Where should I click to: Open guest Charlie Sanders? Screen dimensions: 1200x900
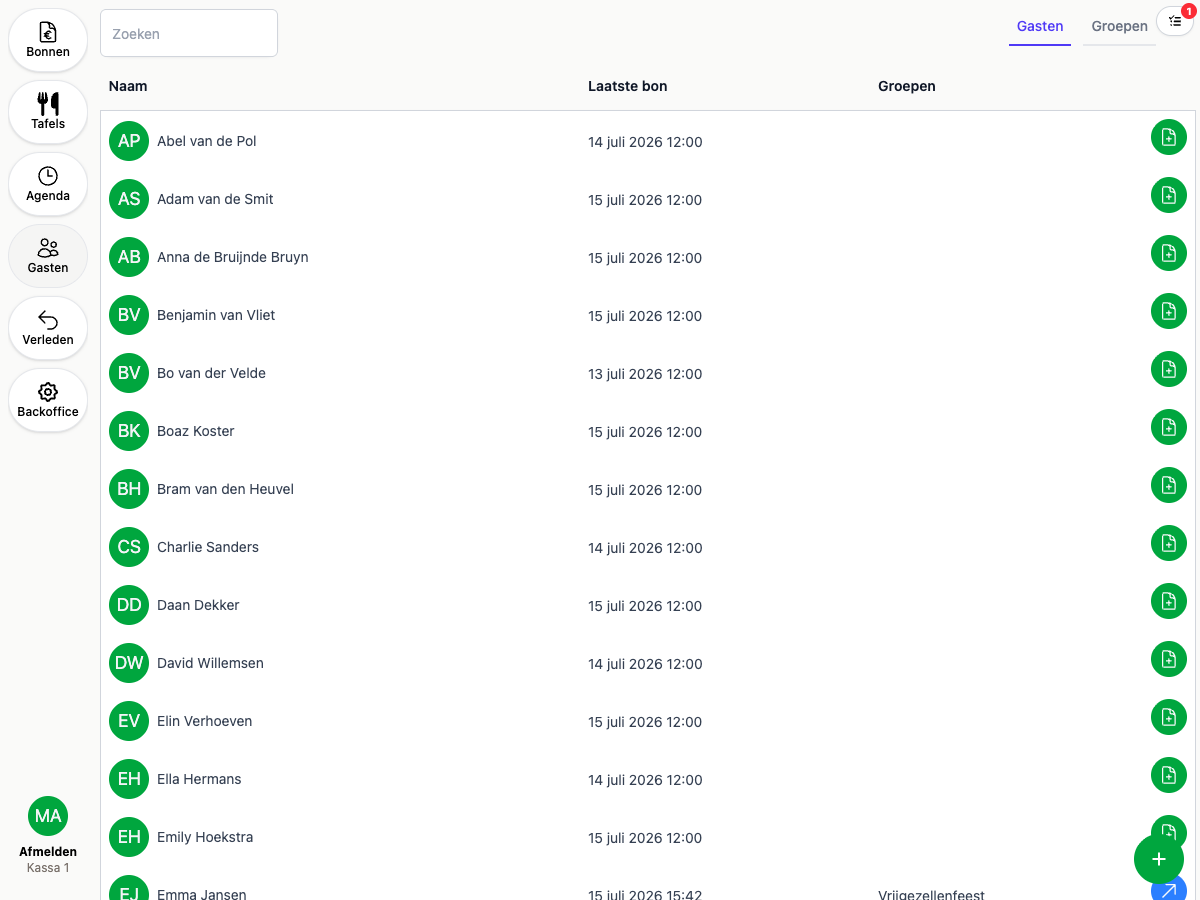208,547
